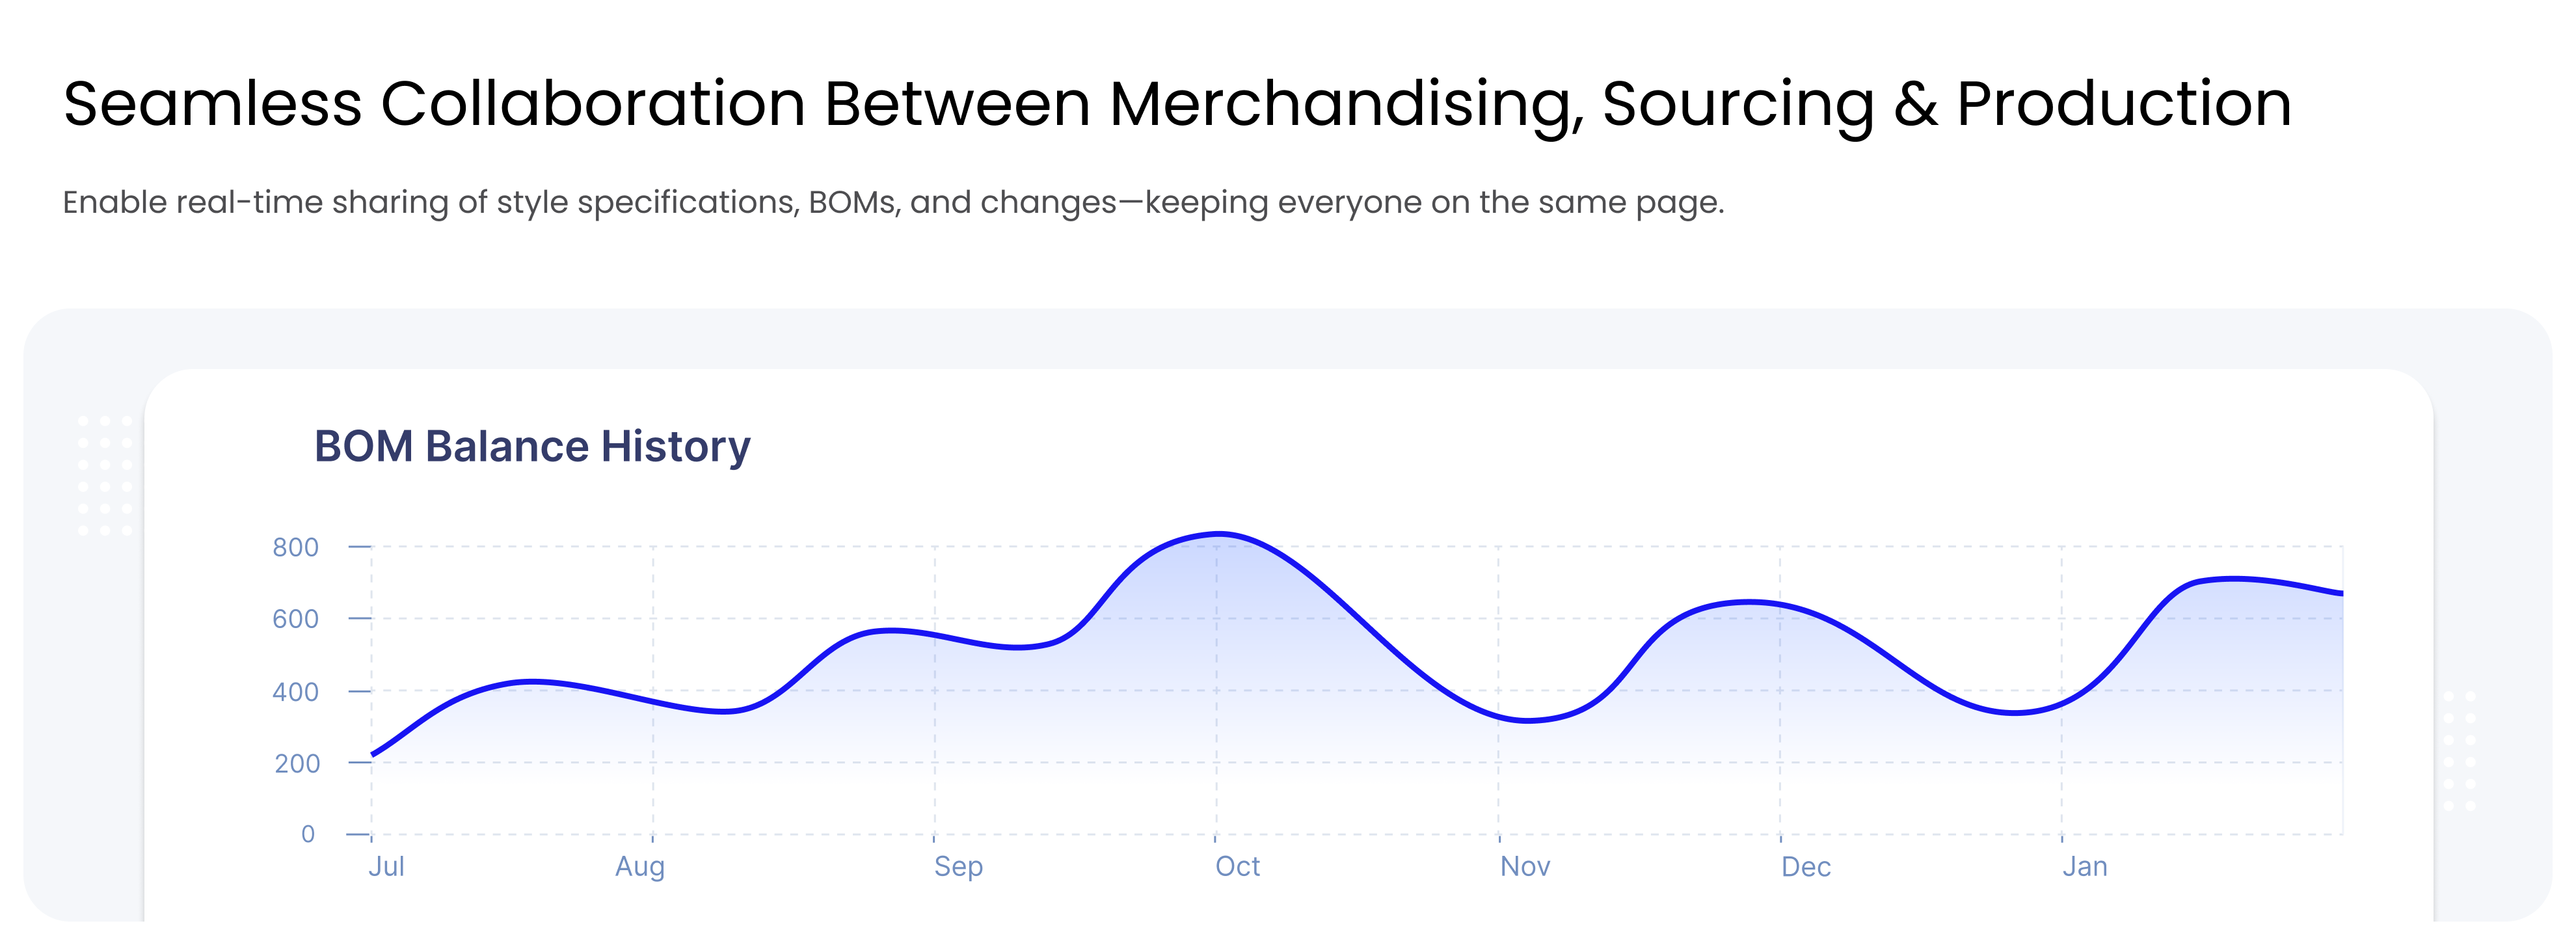2576x945 pixels.
Task: Click the BOM Balance History chart title
Action: pos(532,447)
